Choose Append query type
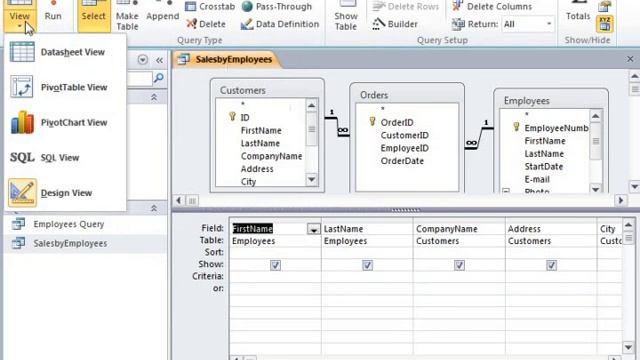 point(162,12)
